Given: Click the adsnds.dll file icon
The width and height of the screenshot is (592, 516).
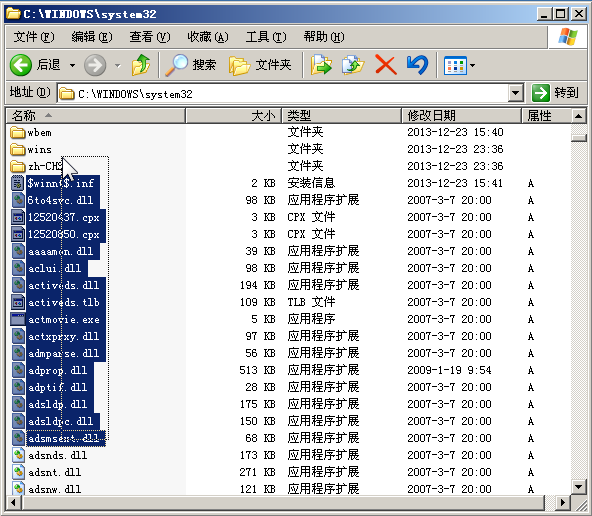Looking at the screenshot, I should [18, 455].
